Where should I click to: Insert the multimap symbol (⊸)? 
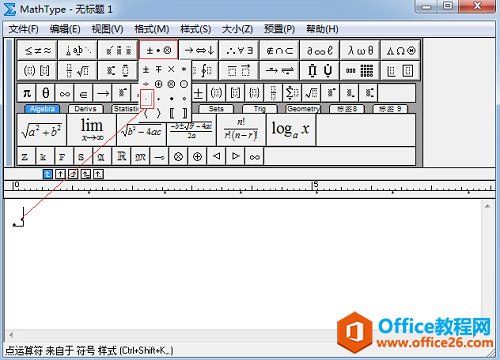tap(160, 156)
